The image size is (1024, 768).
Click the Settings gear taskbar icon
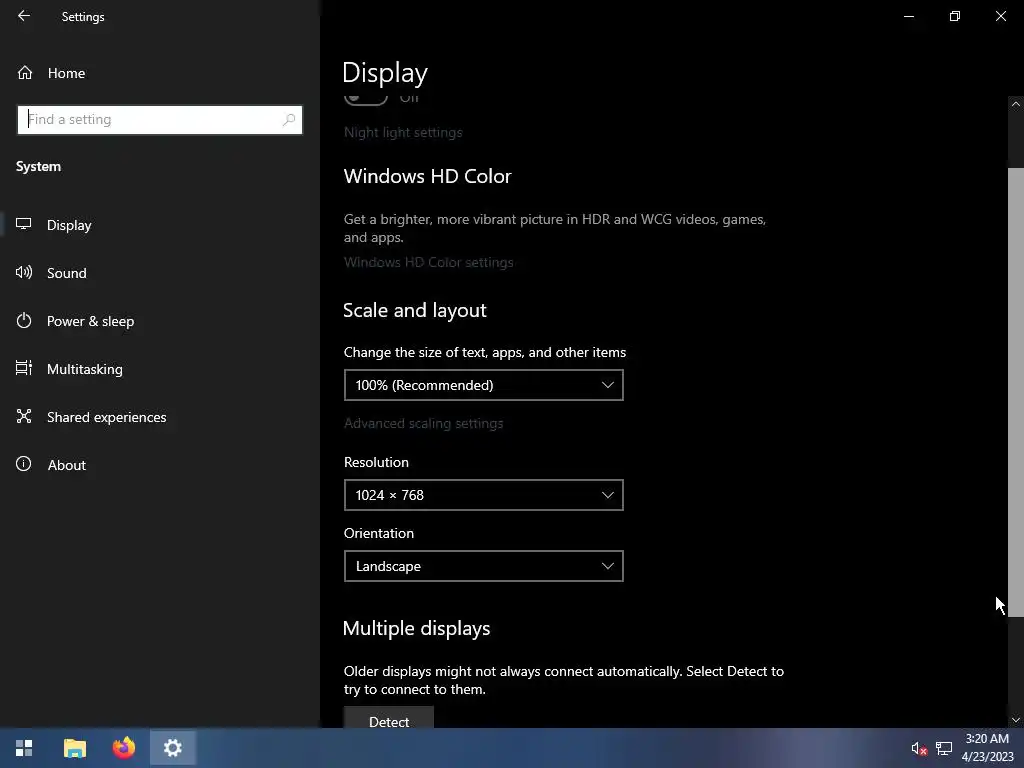(x=172, y=748)
